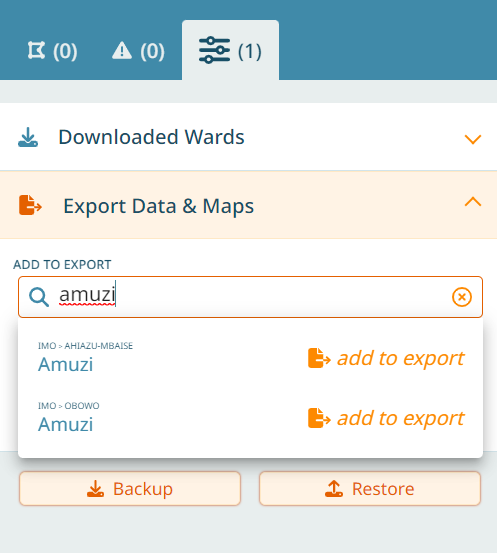
Task: Open the polygon areas tab
Action: 53,50
